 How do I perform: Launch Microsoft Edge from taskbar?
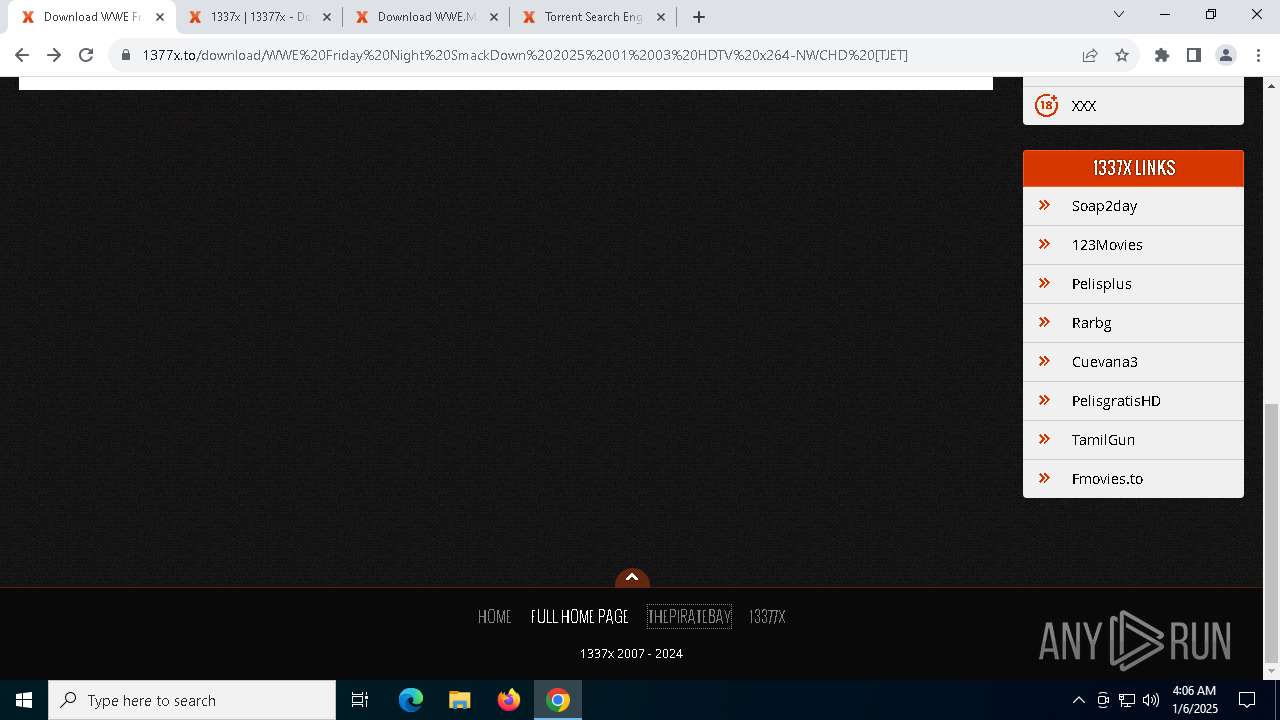[411, 700]
